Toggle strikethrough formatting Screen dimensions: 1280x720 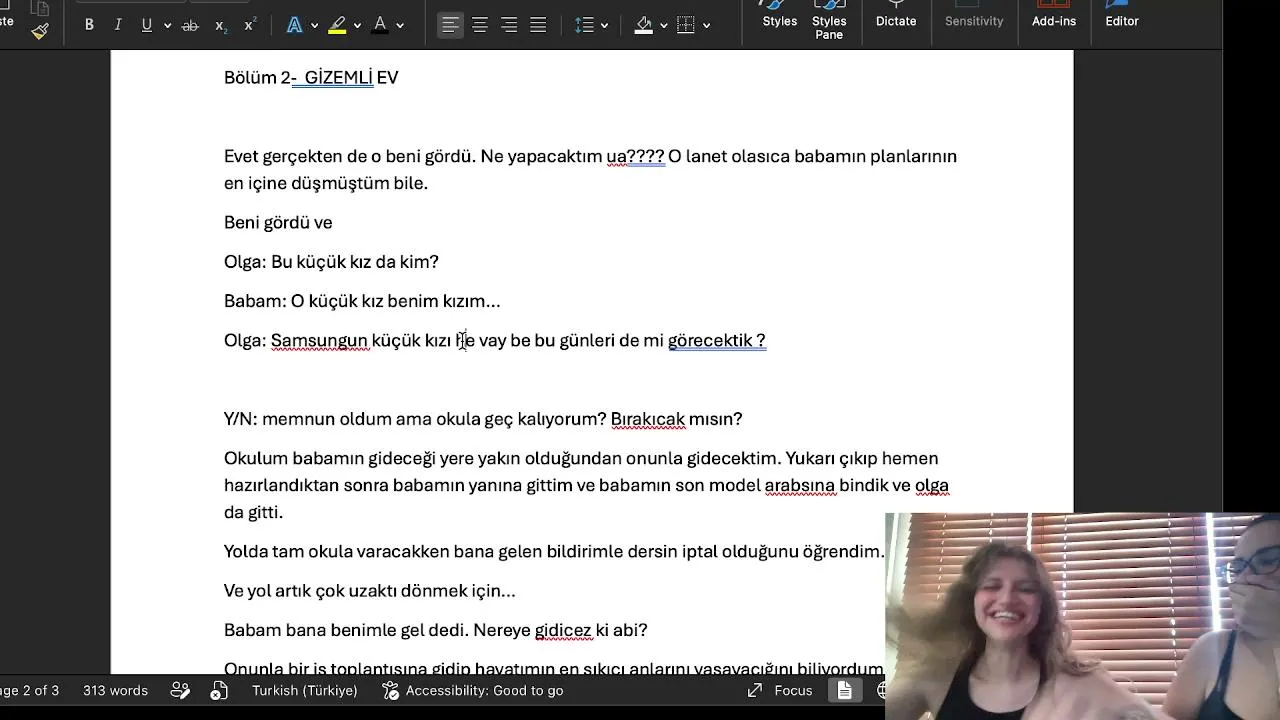coord(190,25)
